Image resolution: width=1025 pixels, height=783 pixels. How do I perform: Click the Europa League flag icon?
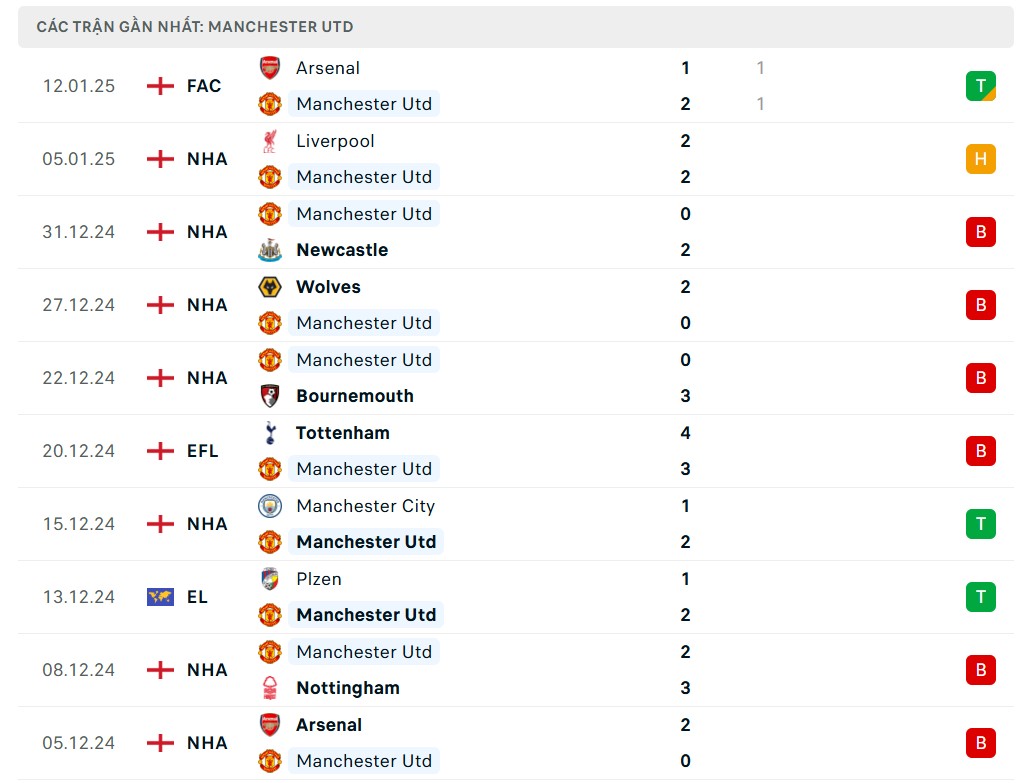pos(160,597)
